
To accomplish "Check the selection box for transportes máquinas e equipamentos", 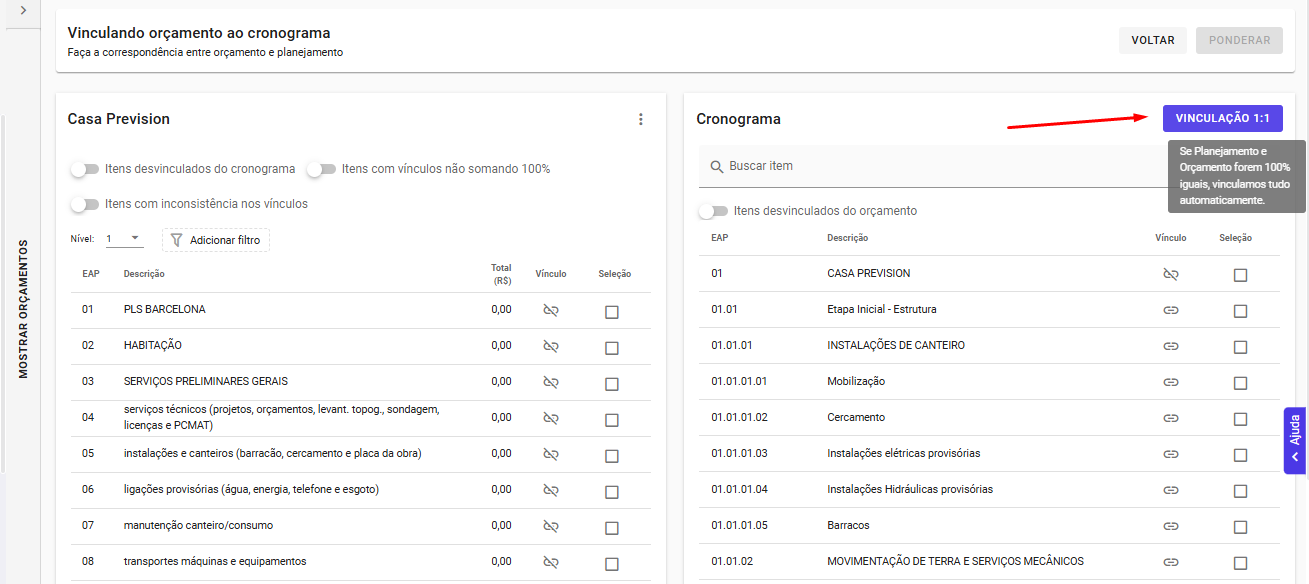I will 612,564.
